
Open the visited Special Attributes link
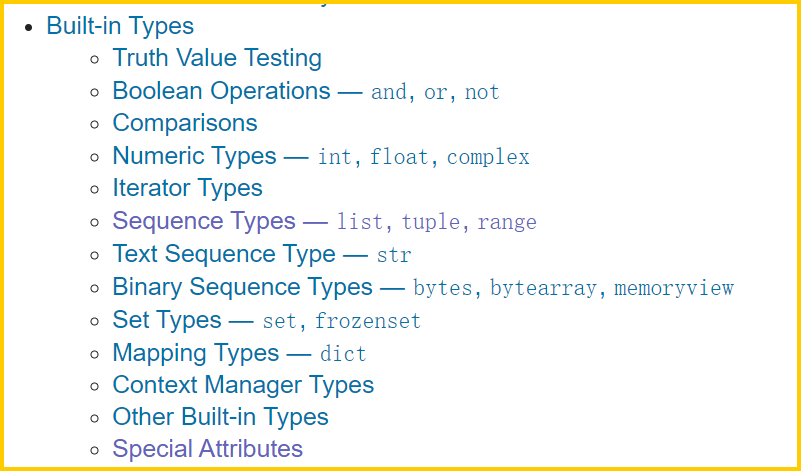point(207,449)
